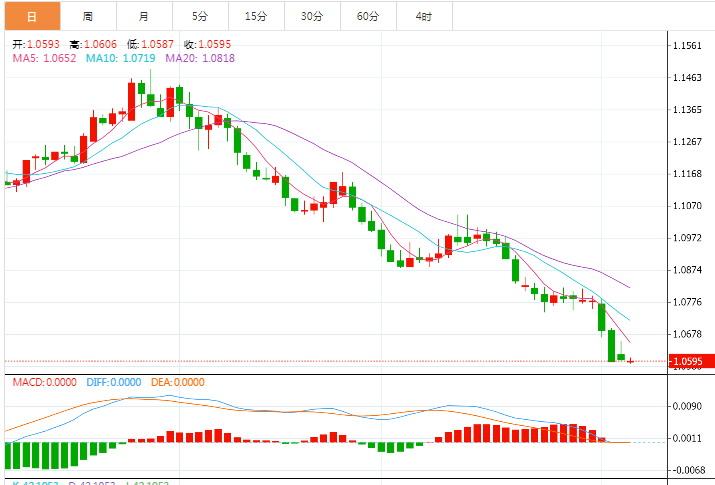
Task: Click the DIFF:0.0000 indicator label
Action: [114, 382]
